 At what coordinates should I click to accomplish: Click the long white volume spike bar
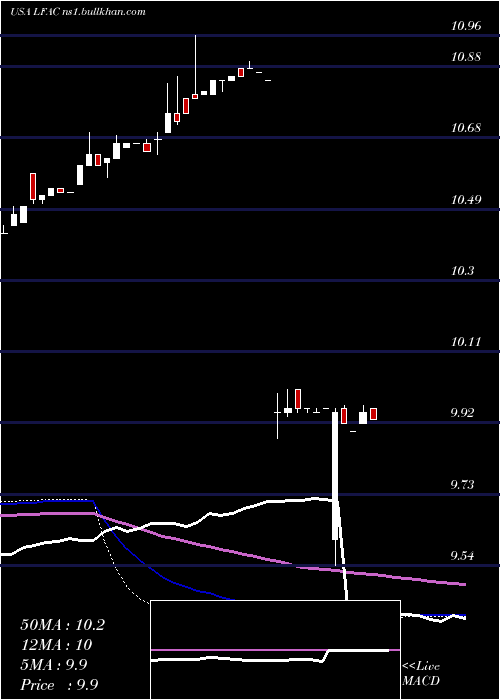335,476
